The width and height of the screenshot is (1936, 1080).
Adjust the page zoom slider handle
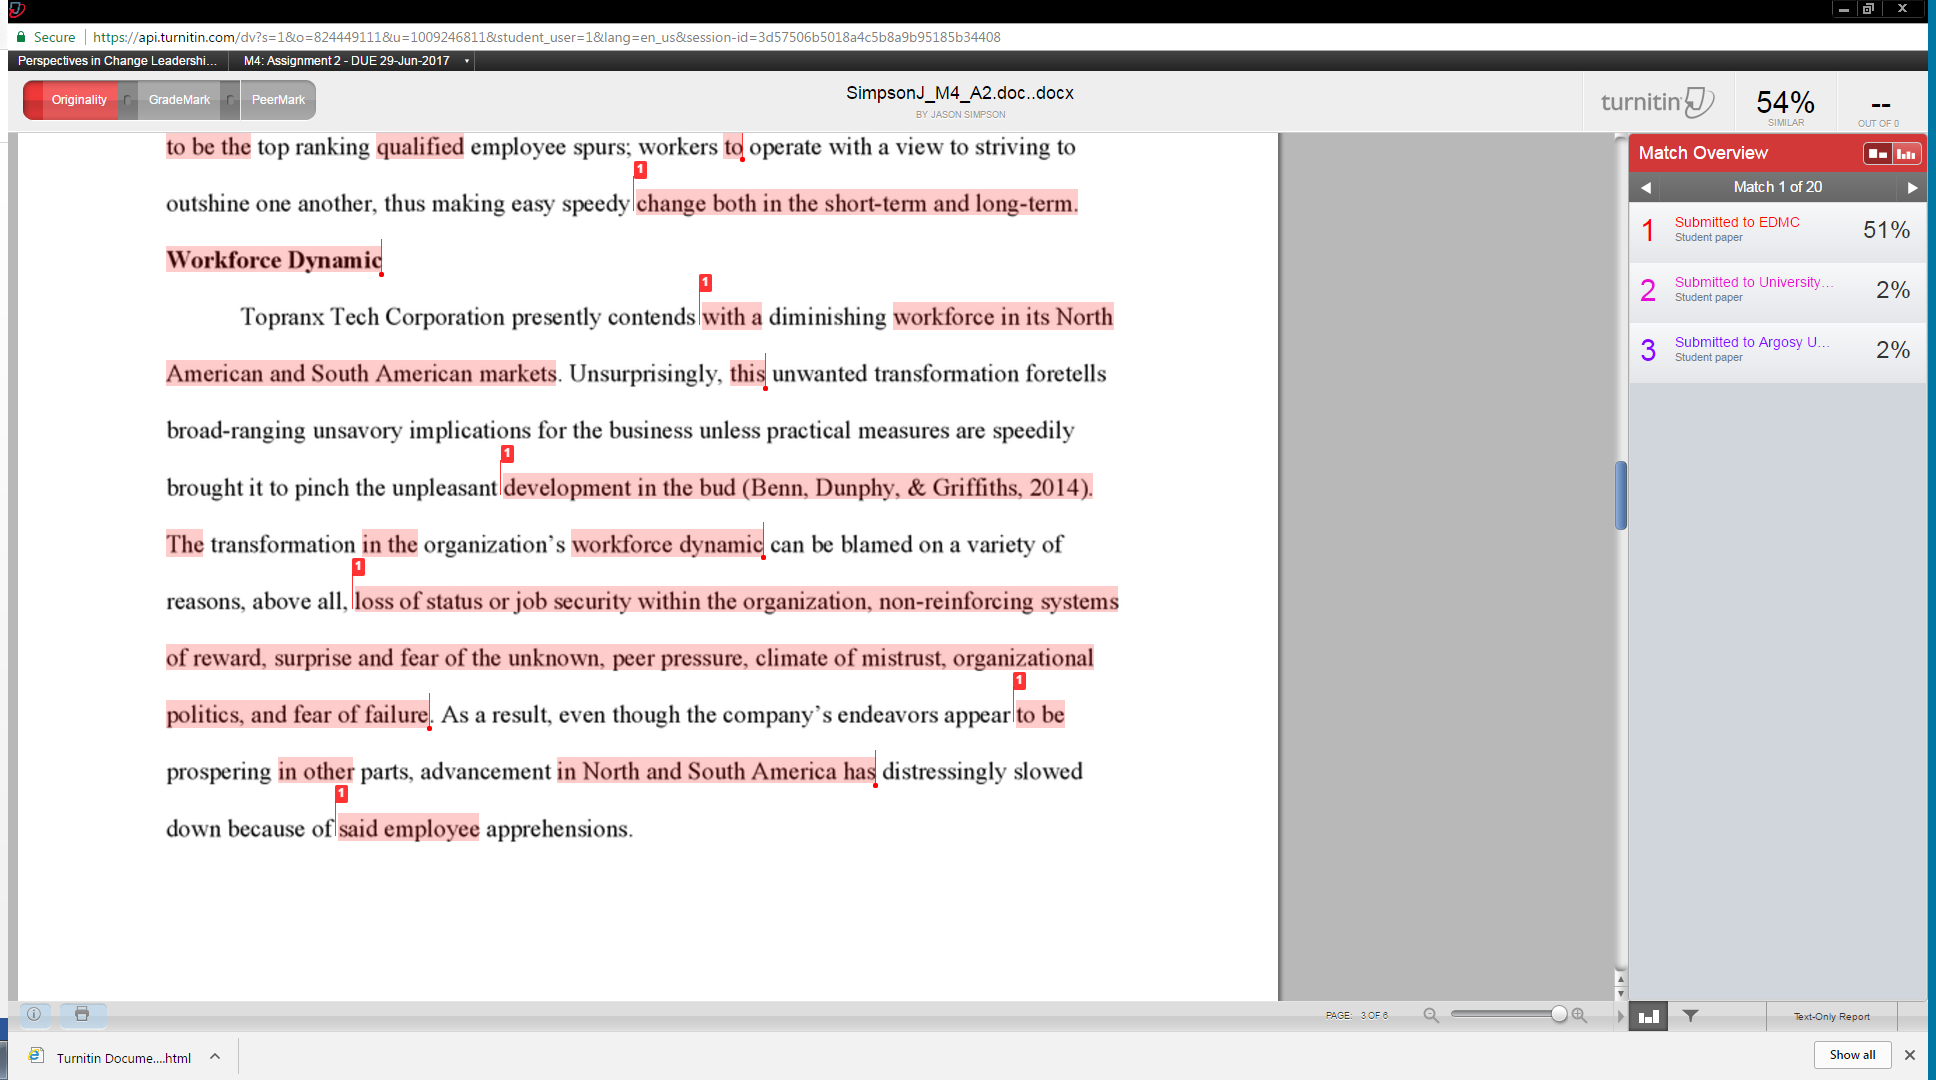(1560, 1014)
